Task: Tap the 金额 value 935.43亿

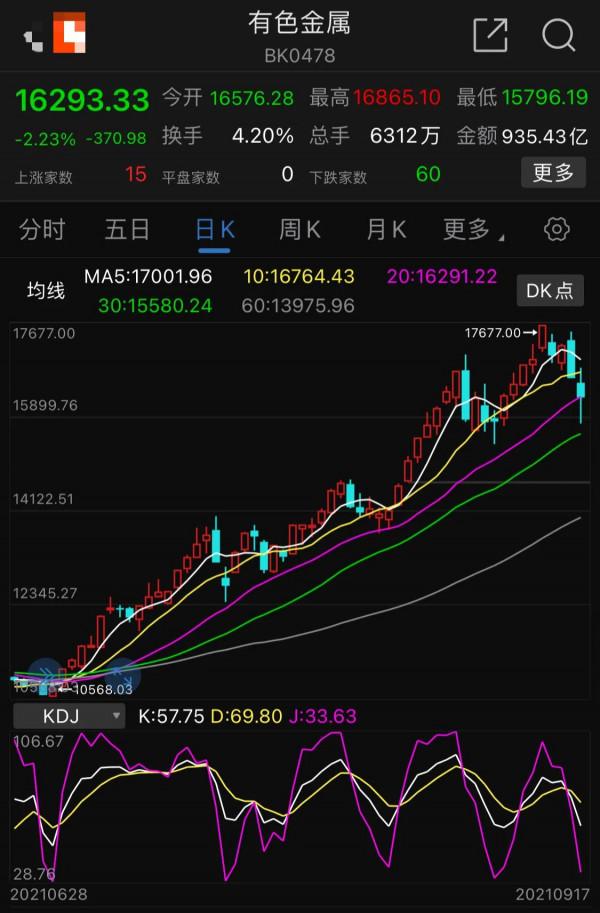Action: click(x=545, y=136)
